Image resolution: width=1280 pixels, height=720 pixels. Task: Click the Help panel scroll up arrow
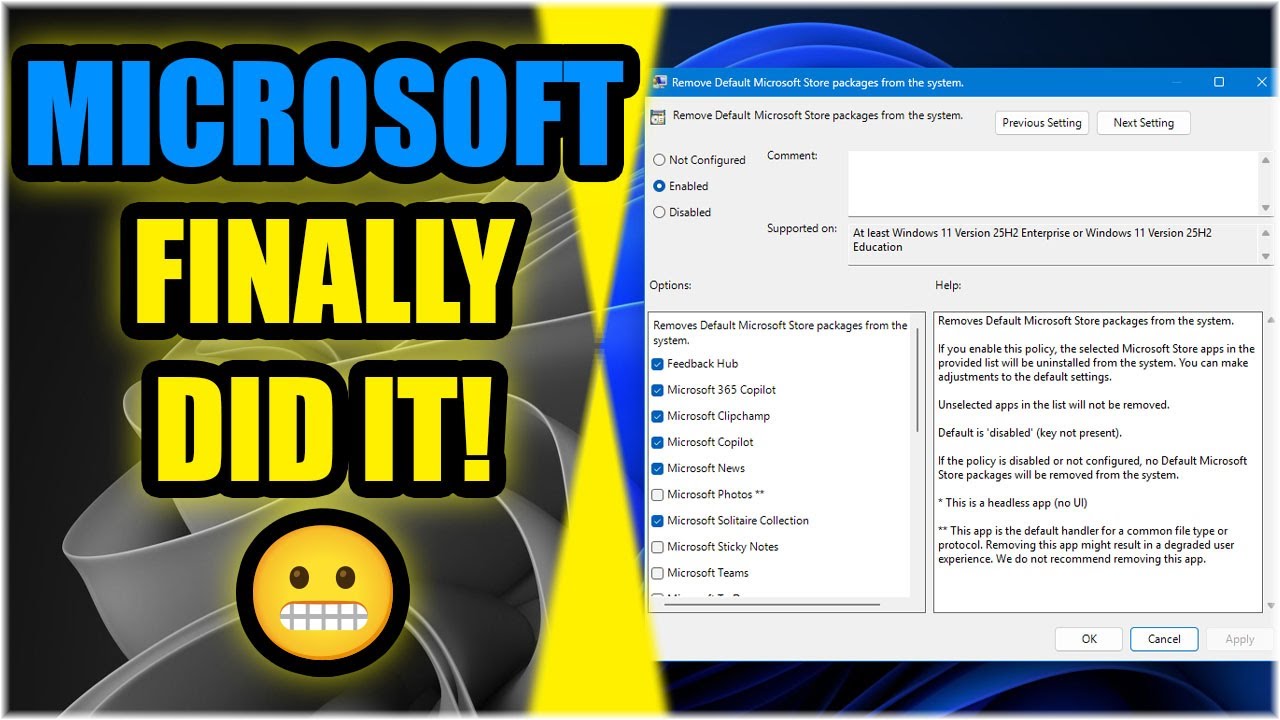[x=1271, y=321]
